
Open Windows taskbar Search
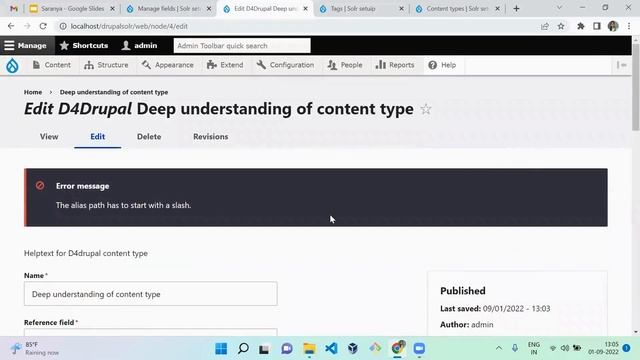243,349
